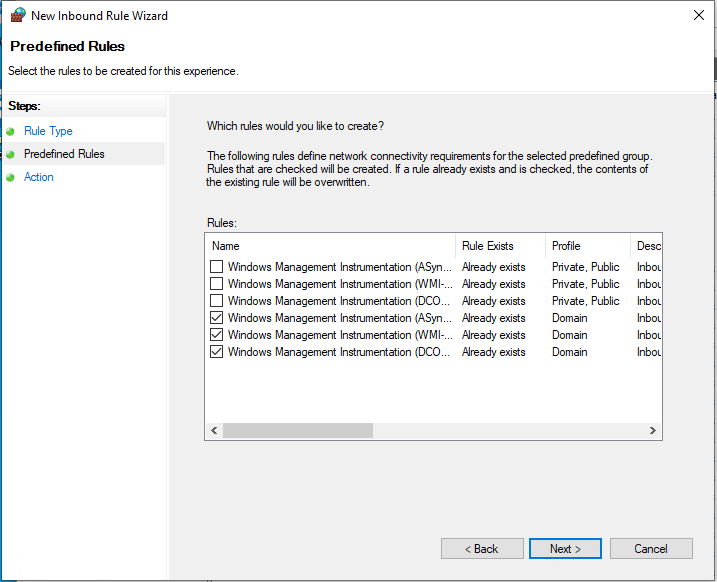
Task: Click the green bullet beside Rule Type
Action: click(11, 132)
